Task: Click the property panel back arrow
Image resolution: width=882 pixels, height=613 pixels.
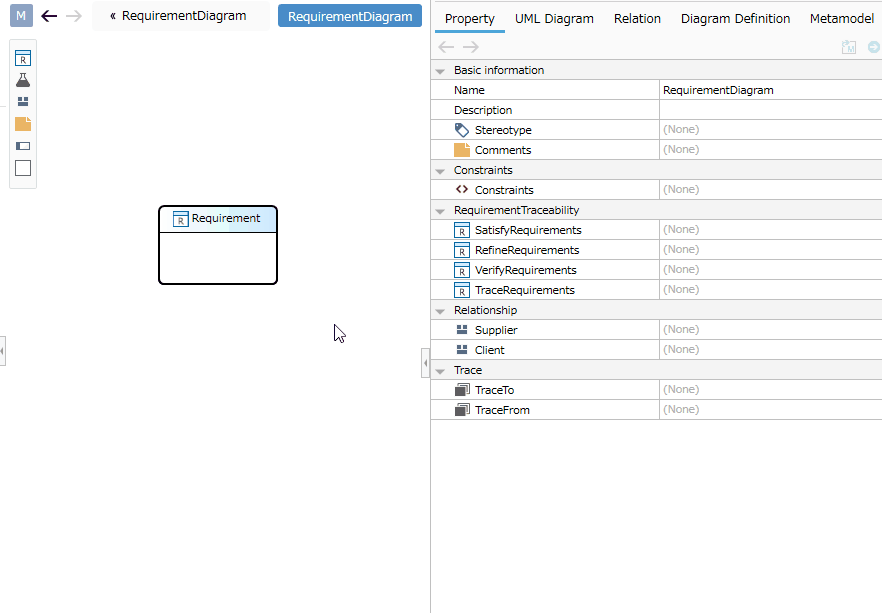Action: tap(446, 47)
